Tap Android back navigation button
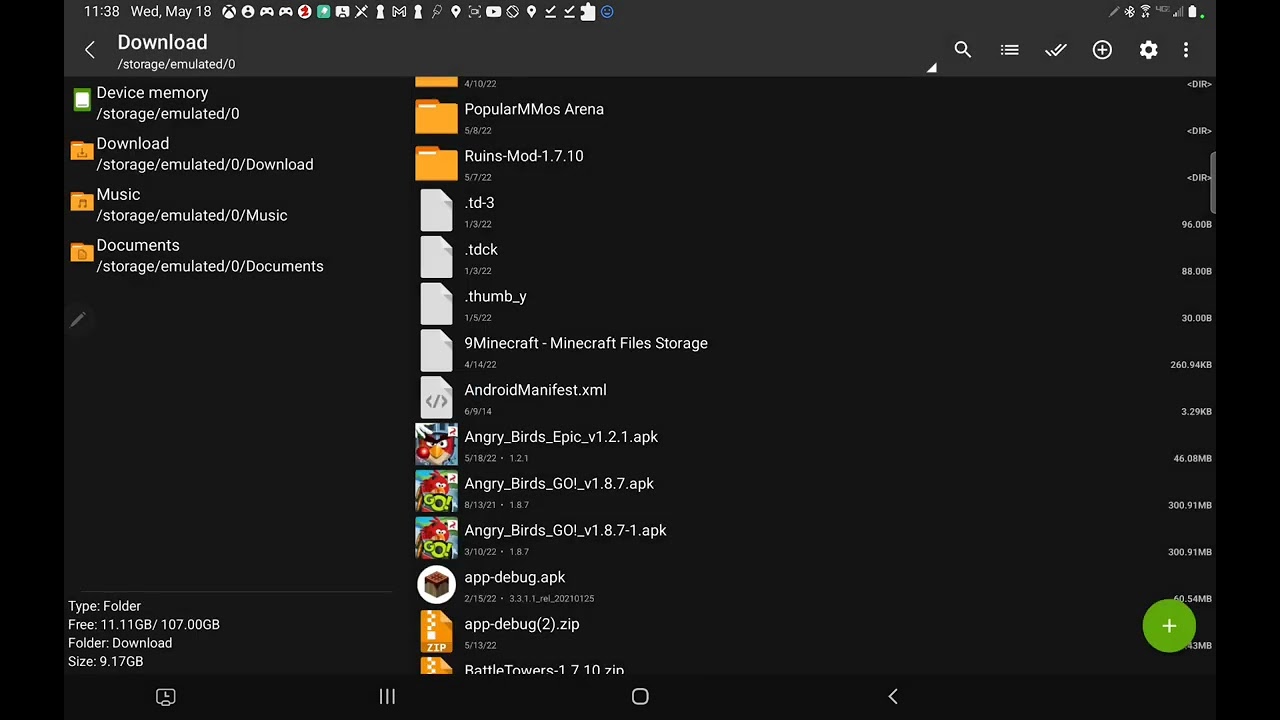The width and height of the screenshot is (1280, 720). click(x=893, y=697)
